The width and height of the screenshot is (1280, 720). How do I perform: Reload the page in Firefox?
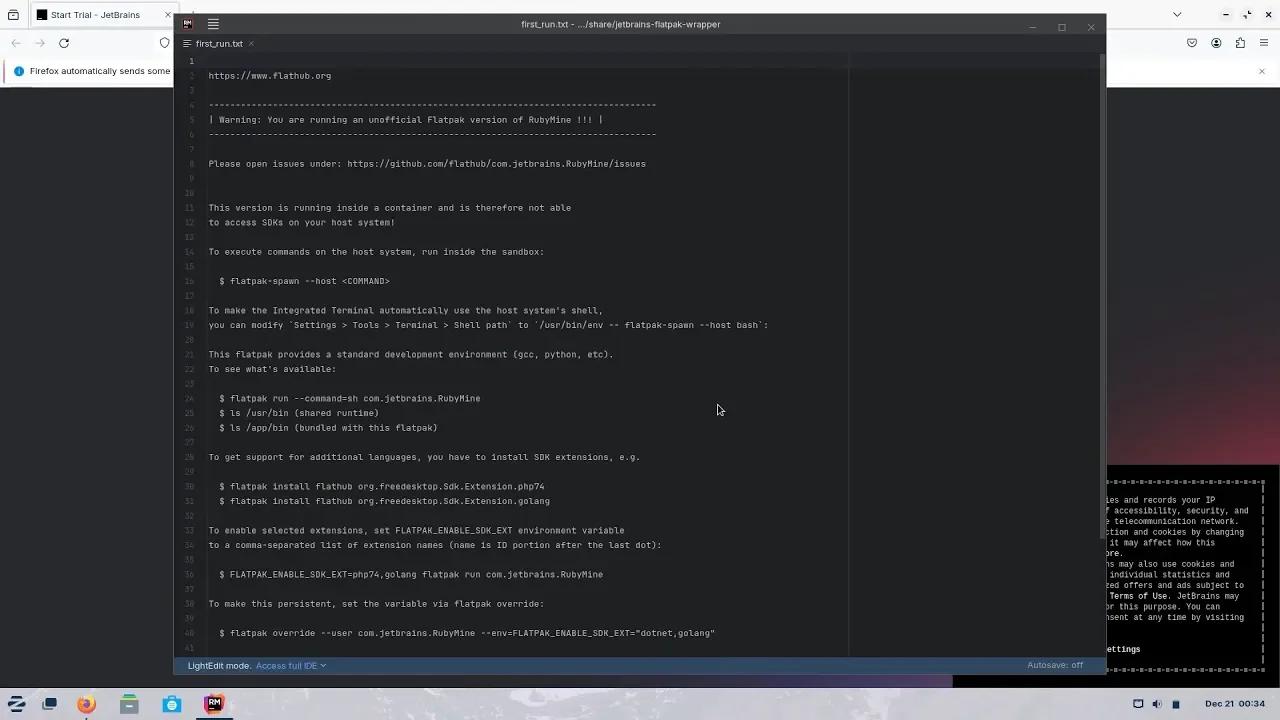[x=64, y=43]
